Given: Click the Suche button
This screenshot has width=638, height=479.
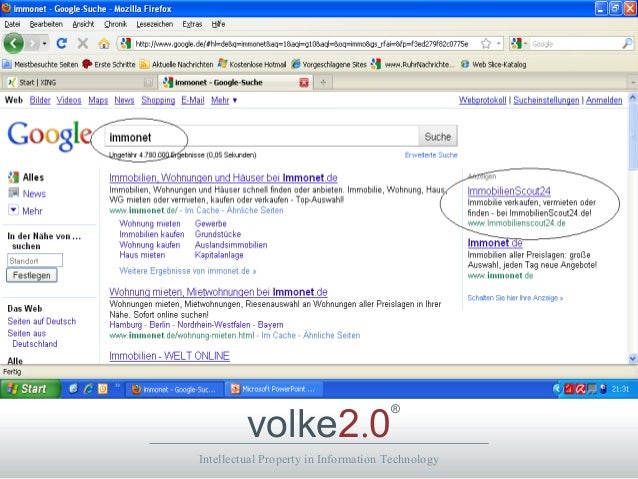Looking at the screenshot, I should tap(438, 137).
